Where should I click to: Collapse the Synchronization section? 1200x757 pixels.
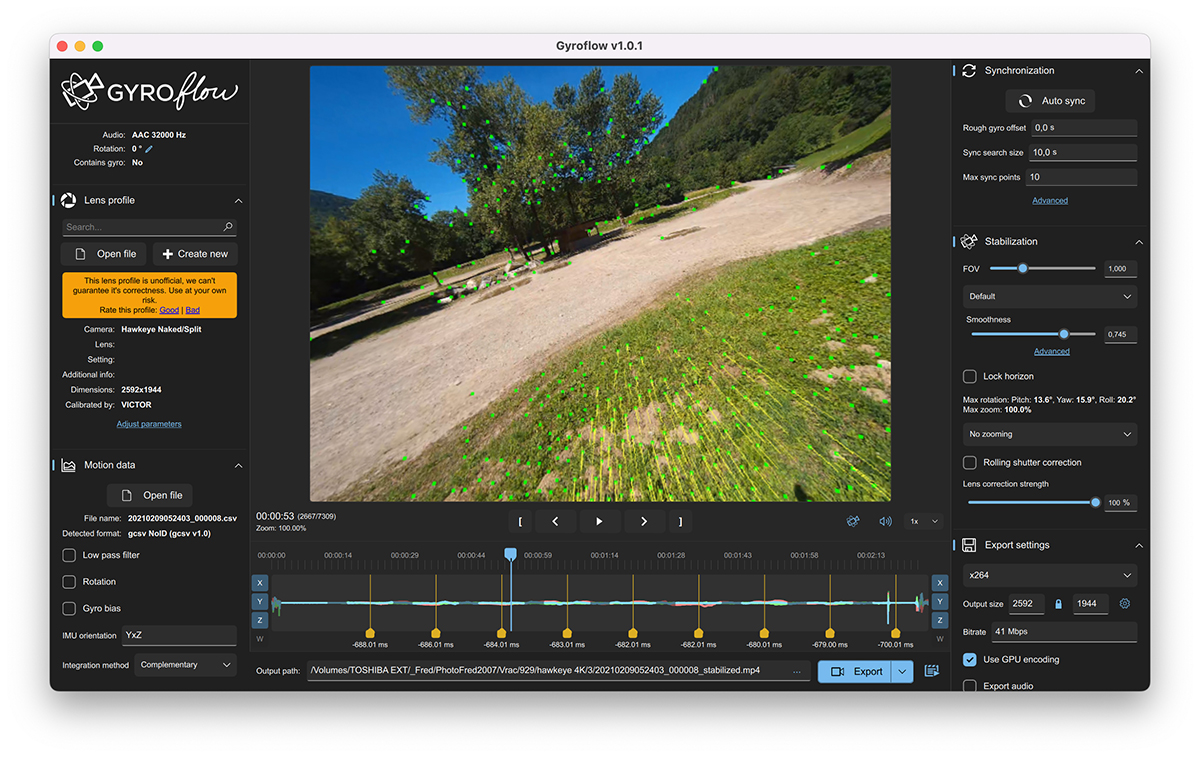point(1138,71)
